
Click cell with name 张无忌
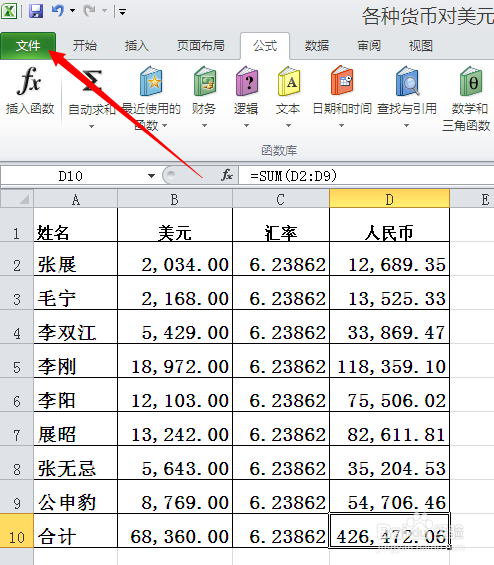76,463
